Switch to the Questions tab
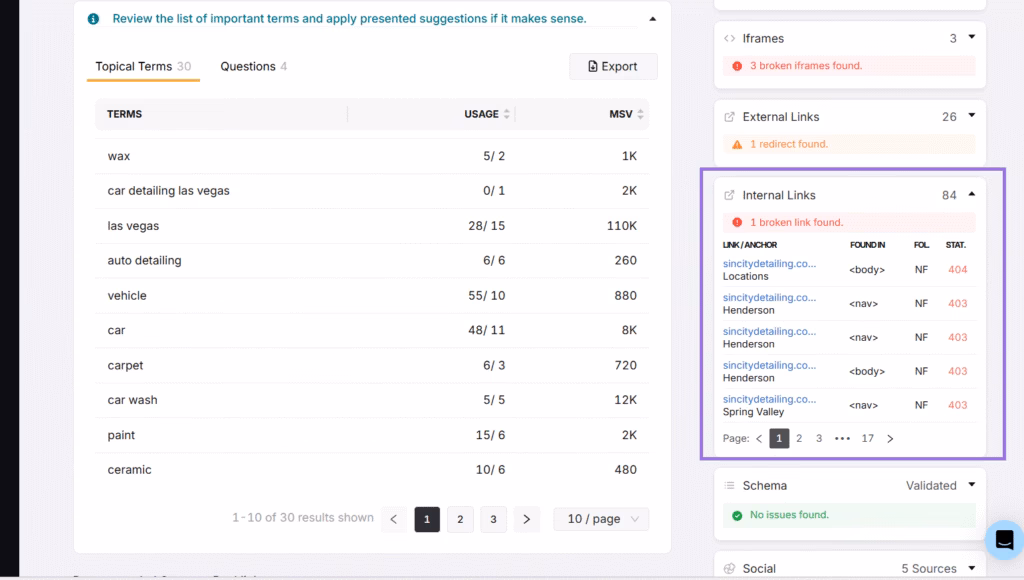 [x=253, y=66]
